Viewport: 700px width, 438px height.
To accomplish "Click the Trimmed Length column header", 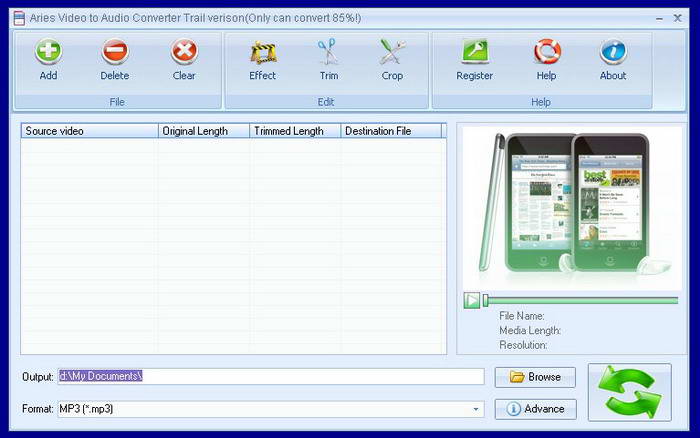I will [x=295, y=131].
